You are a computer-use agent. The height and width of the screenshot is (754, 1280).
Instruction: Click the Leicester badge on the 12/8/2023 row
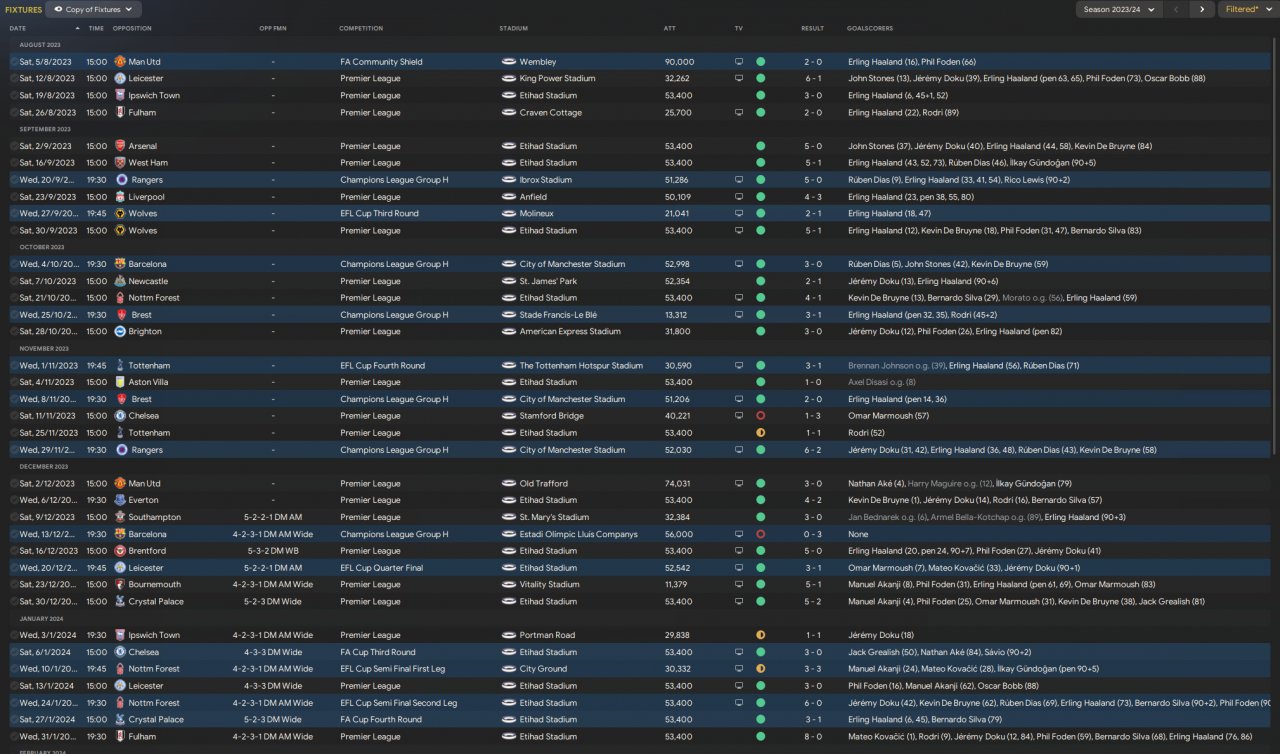[120, 78]
